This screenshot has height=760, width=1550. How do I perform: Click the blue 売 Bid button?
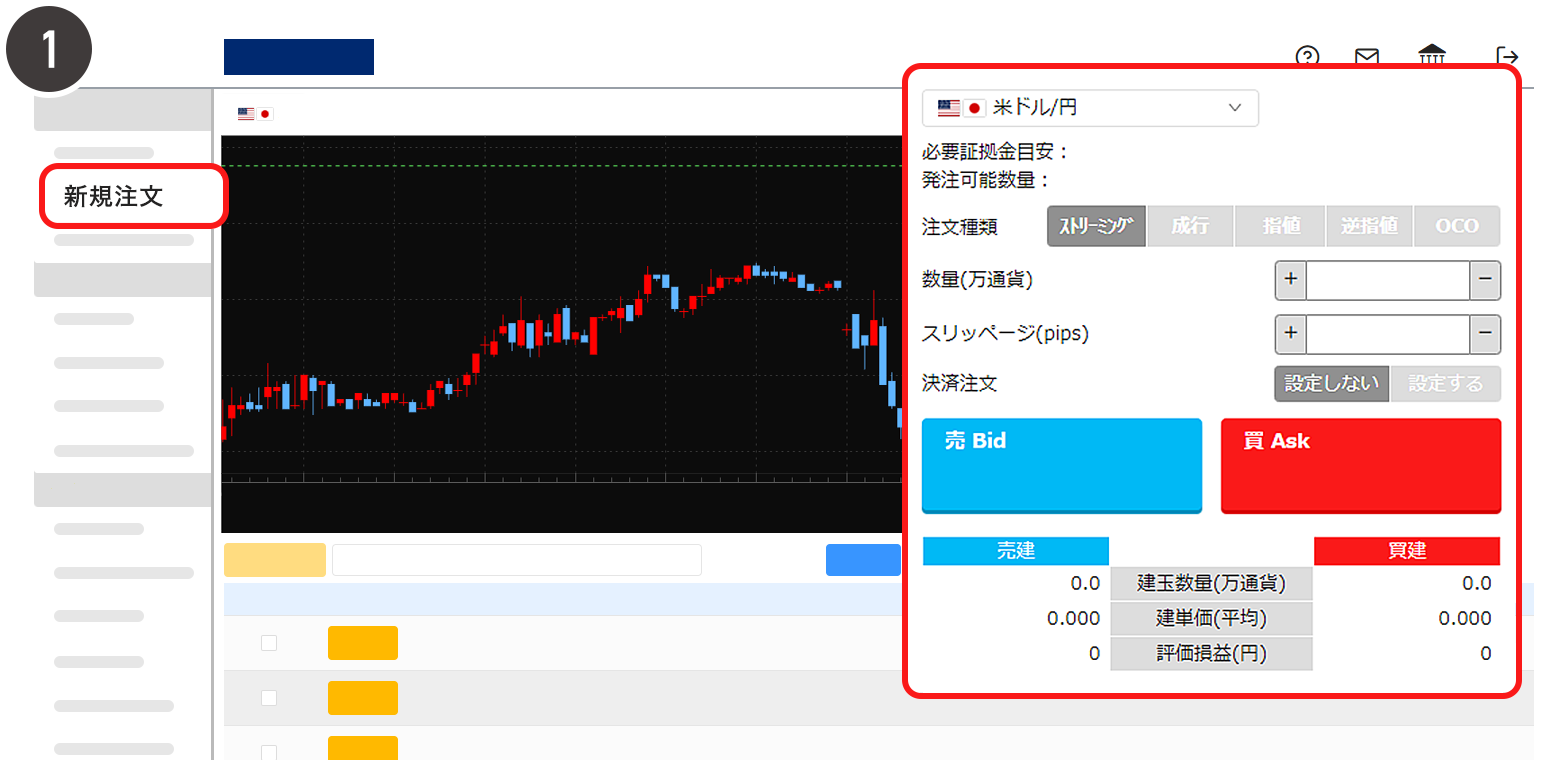1062,466
